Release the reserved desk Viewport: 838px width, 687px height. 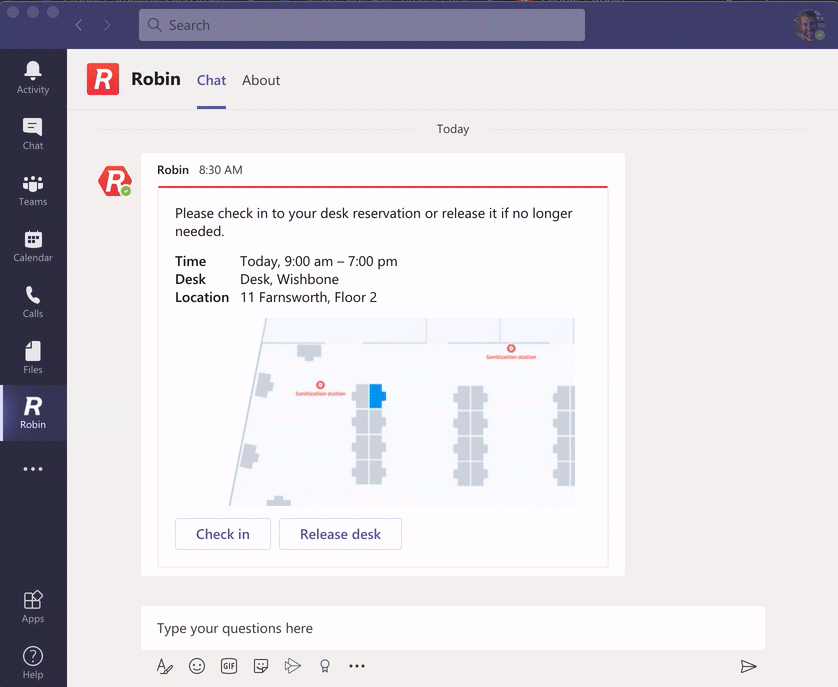pyautogui.click(x=340, y=534)
